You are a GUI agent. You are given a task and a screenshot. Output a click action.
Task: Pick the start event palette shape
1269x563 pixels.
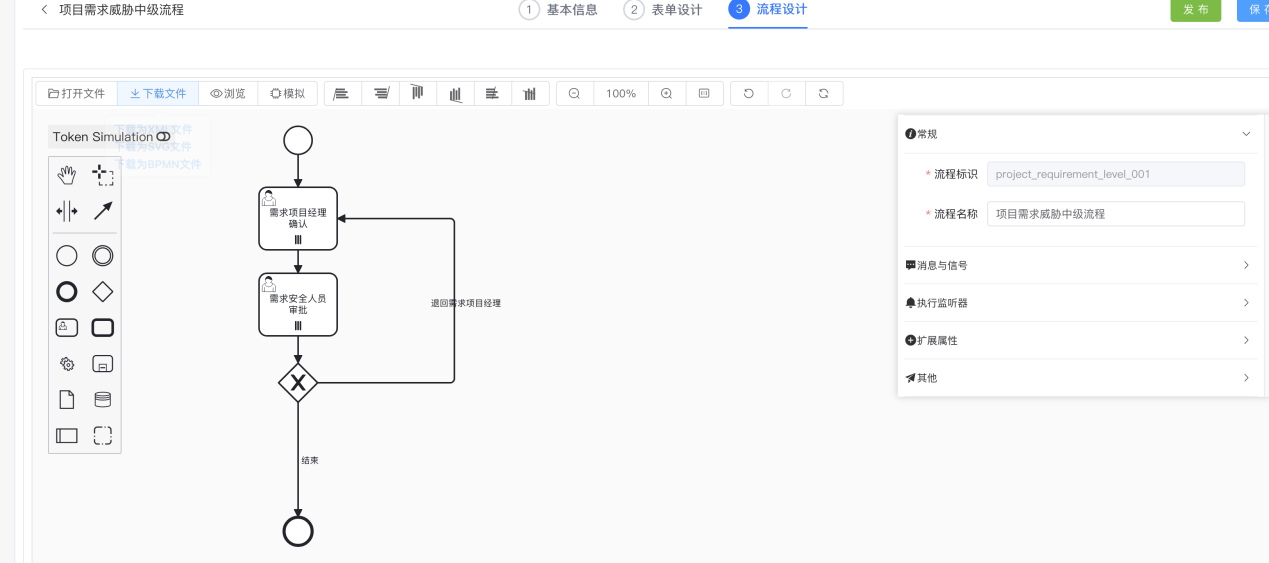tap(67, 256)
